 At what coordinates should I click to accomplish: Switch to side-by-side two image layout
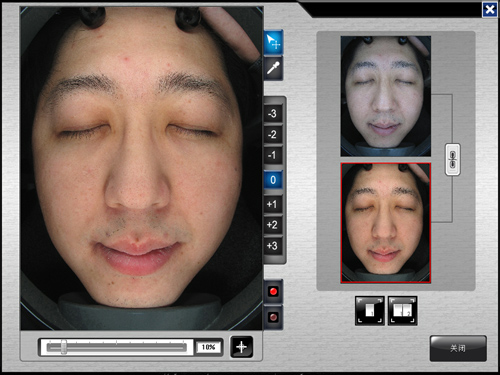[402, 311]
